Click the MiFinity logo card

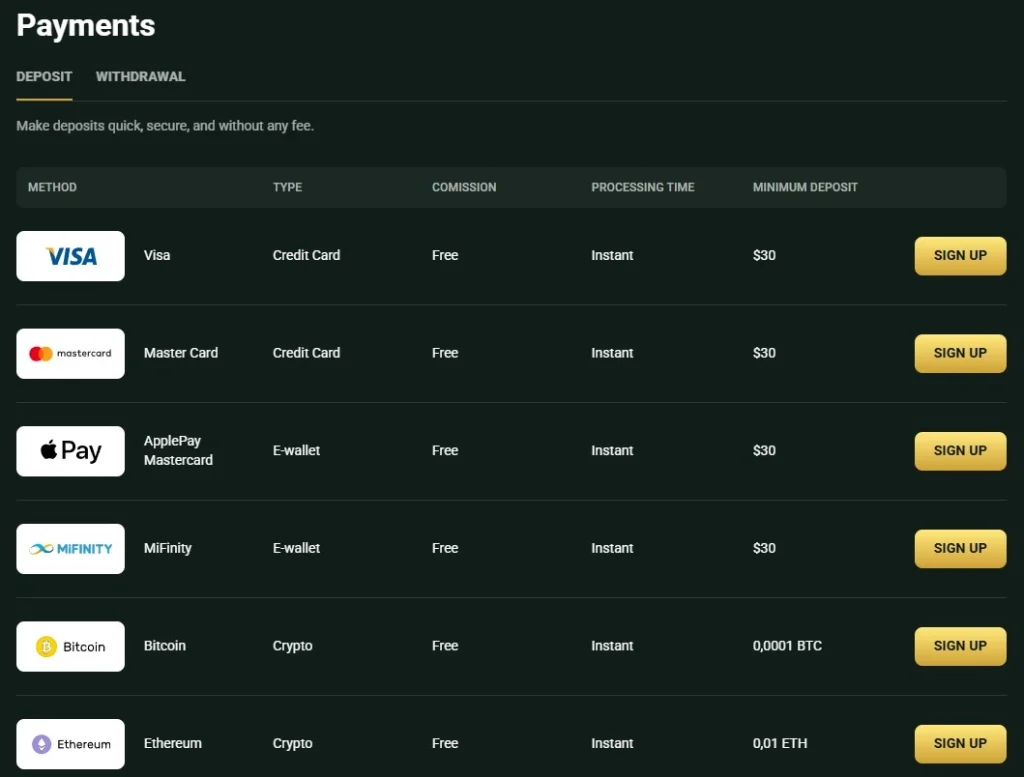point(71,548)
